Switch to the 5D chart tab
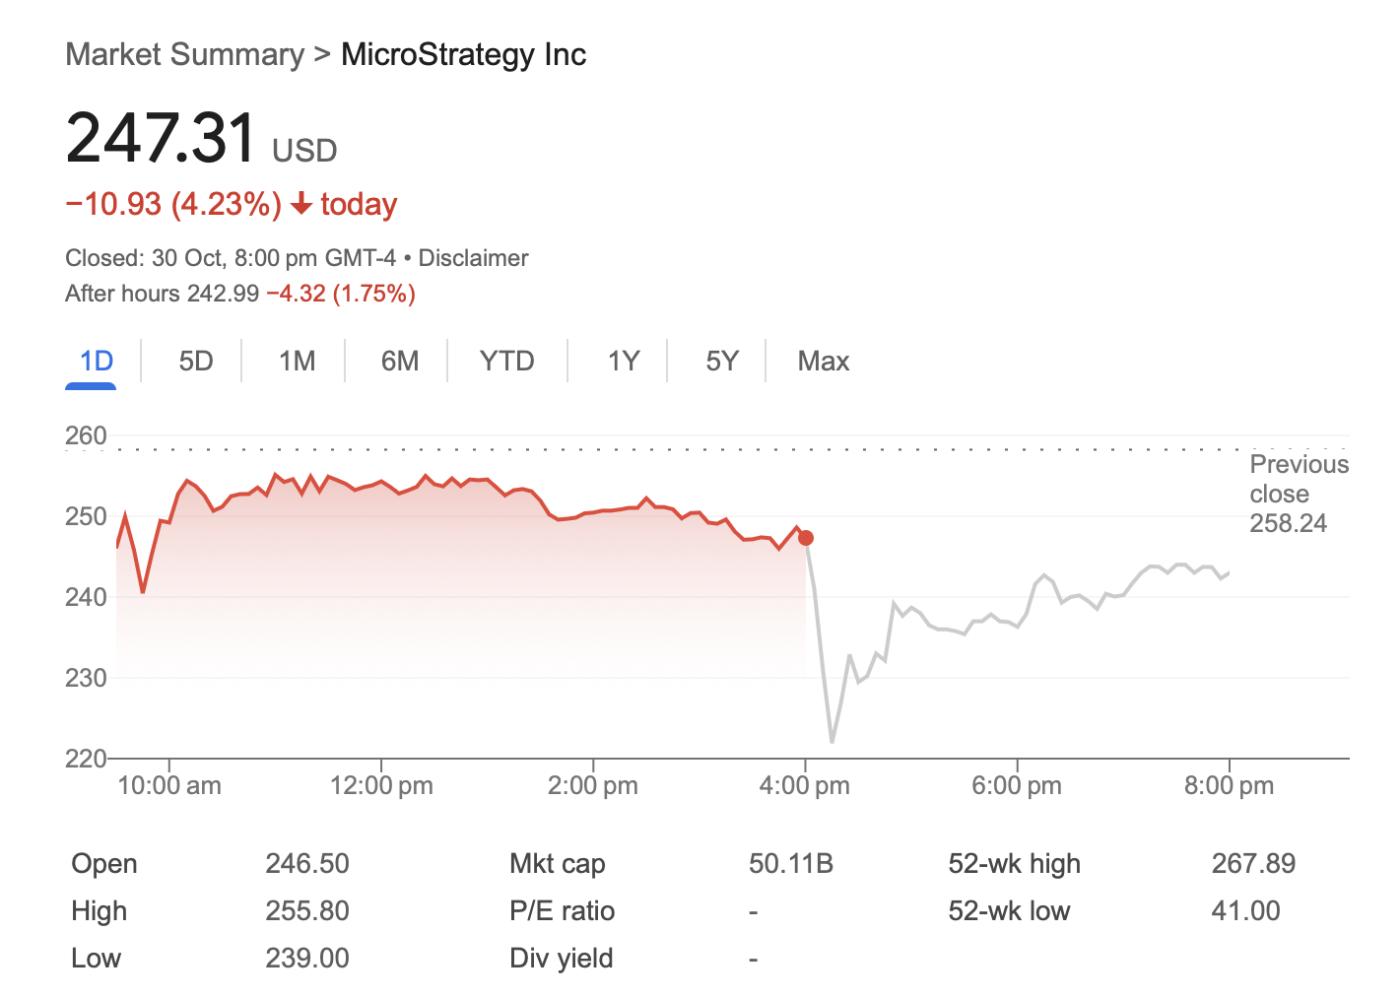 click(x=196, y=361)
